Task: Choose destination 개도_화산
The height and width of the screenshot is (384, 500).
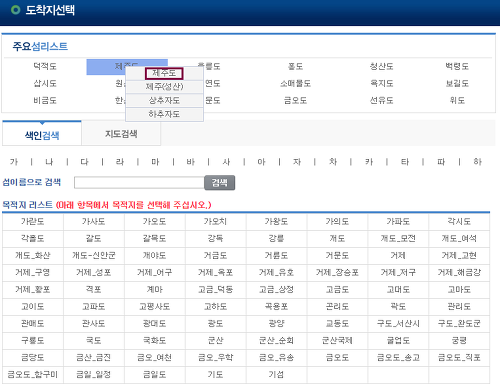Action: click(33, 256)
